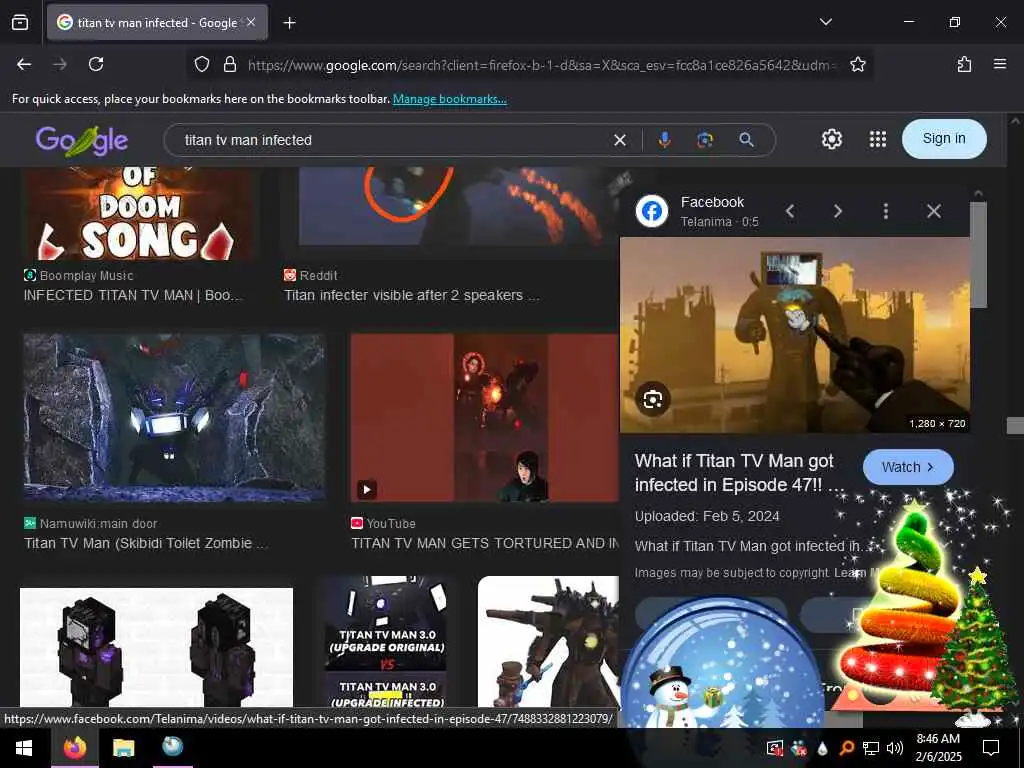Start voice search with the microphone icon
This screenshot has width=1024, height=768.
(664, 140)
